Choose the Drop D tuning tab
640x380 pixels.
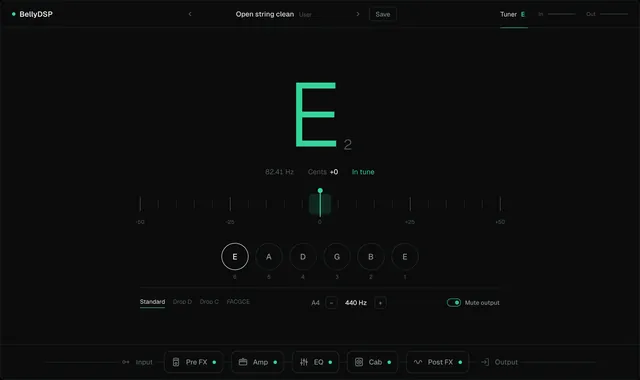(x=182, y=302)
